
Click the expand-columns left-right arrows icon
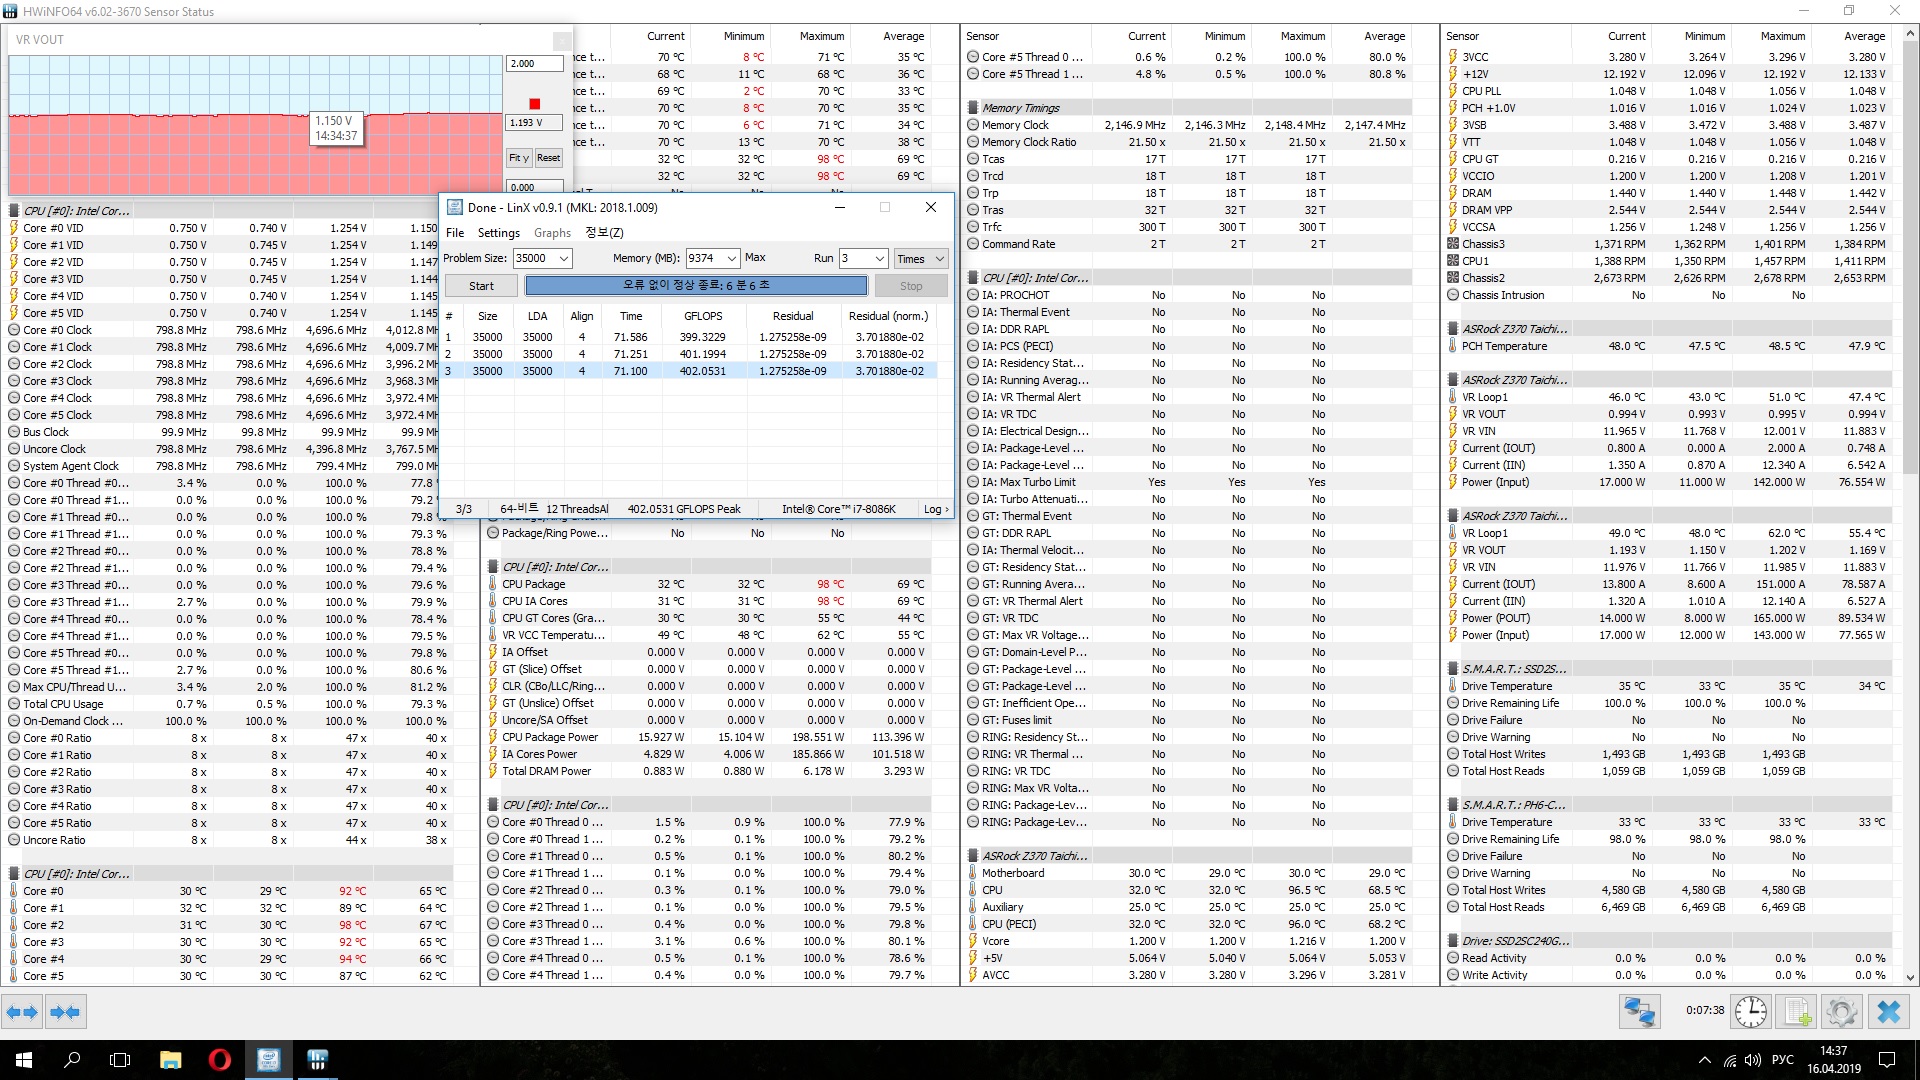pos(22,1012)
